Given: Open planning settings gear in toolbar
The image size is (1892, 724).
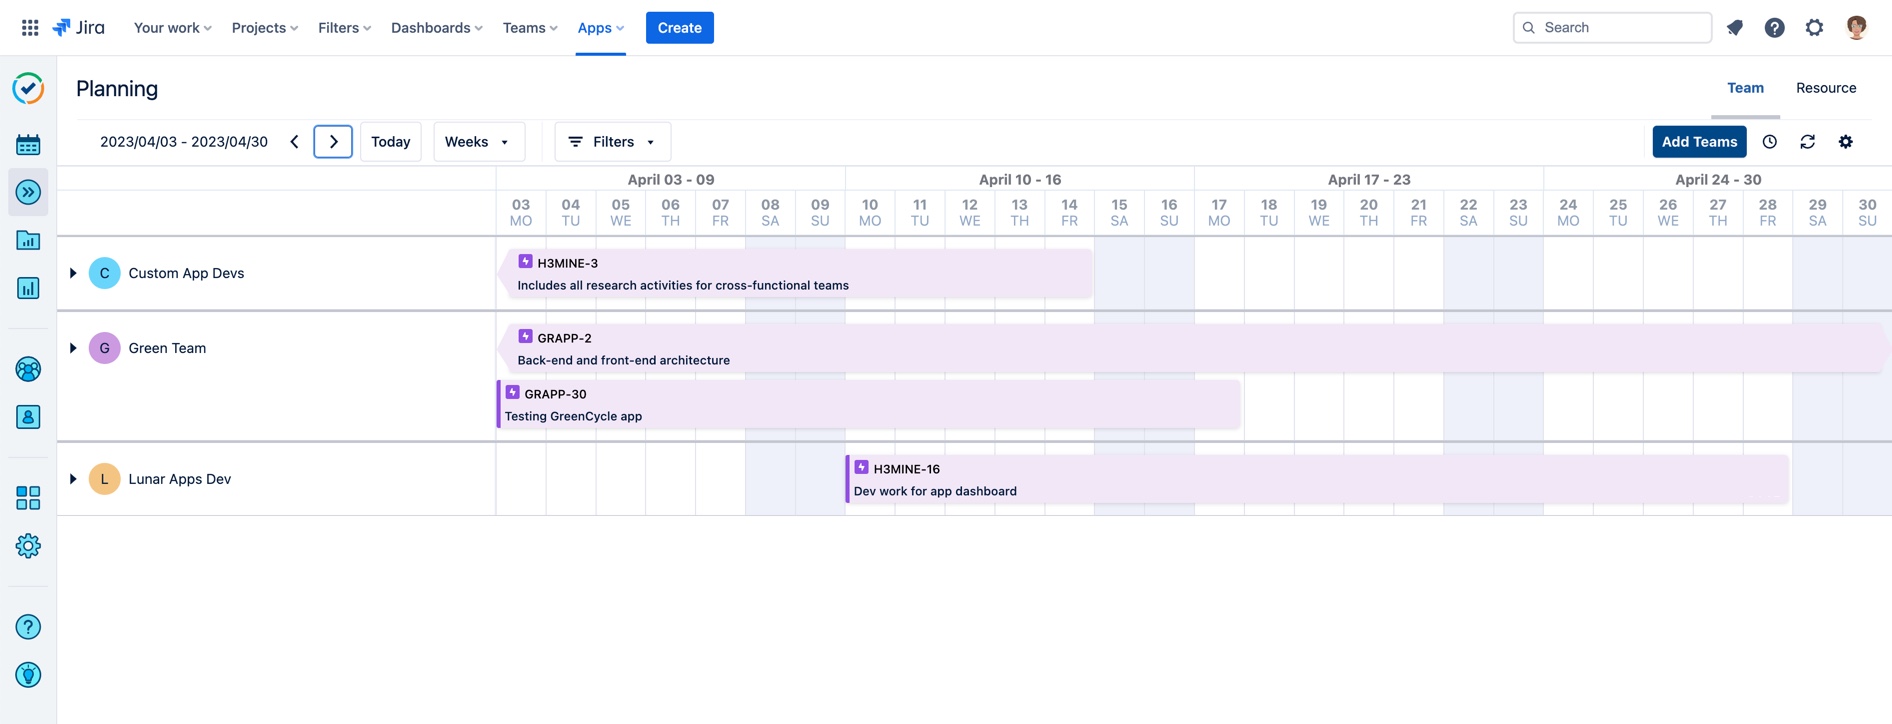Looking at the screenshot, I should [1845, 142].
